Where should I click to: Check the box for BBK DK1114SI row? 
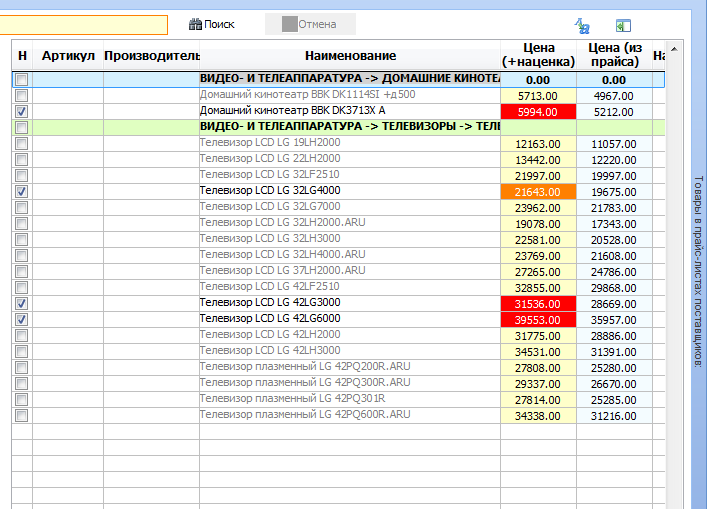(x=21, y=96)
